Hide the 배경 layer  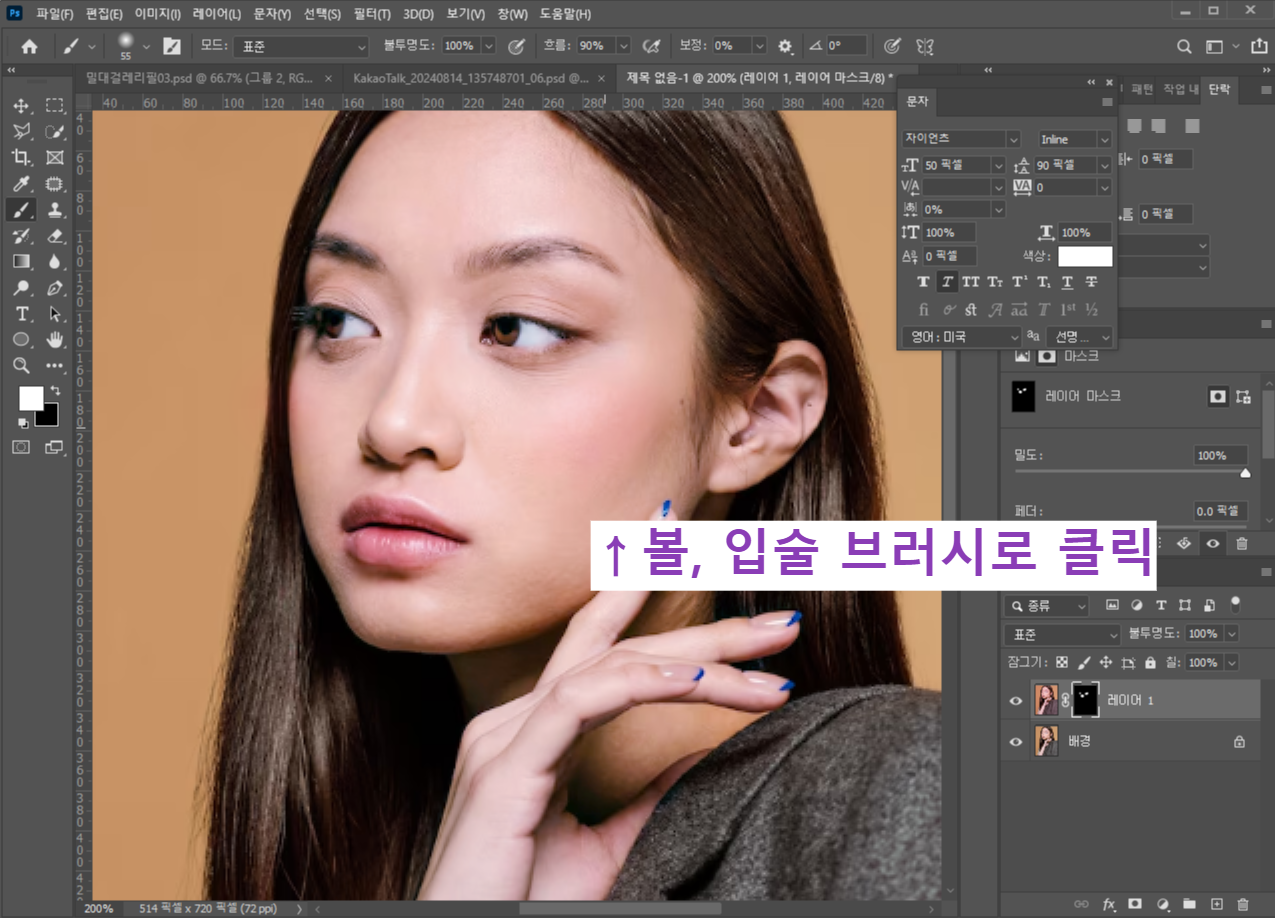click(1015, 741)
